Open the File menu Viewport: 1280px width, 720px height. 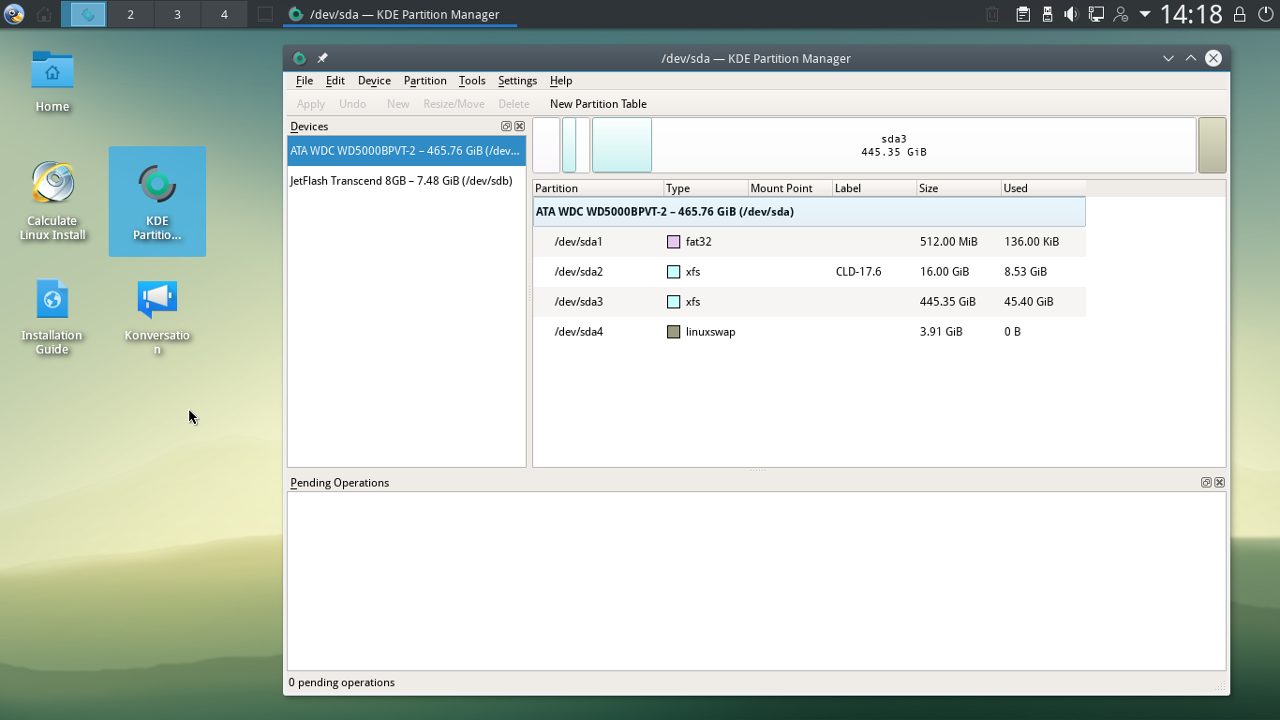[304, 81]
